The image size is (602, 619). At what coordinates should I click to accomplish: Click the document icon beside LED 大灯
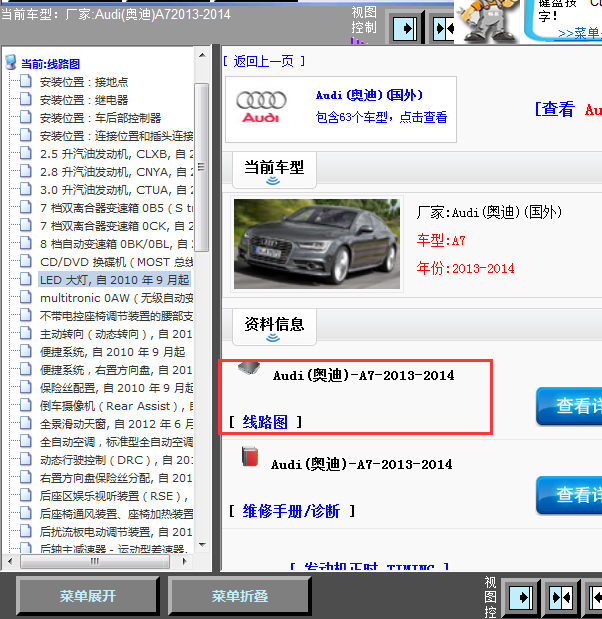pyautogui.click(x=26, y=279)
